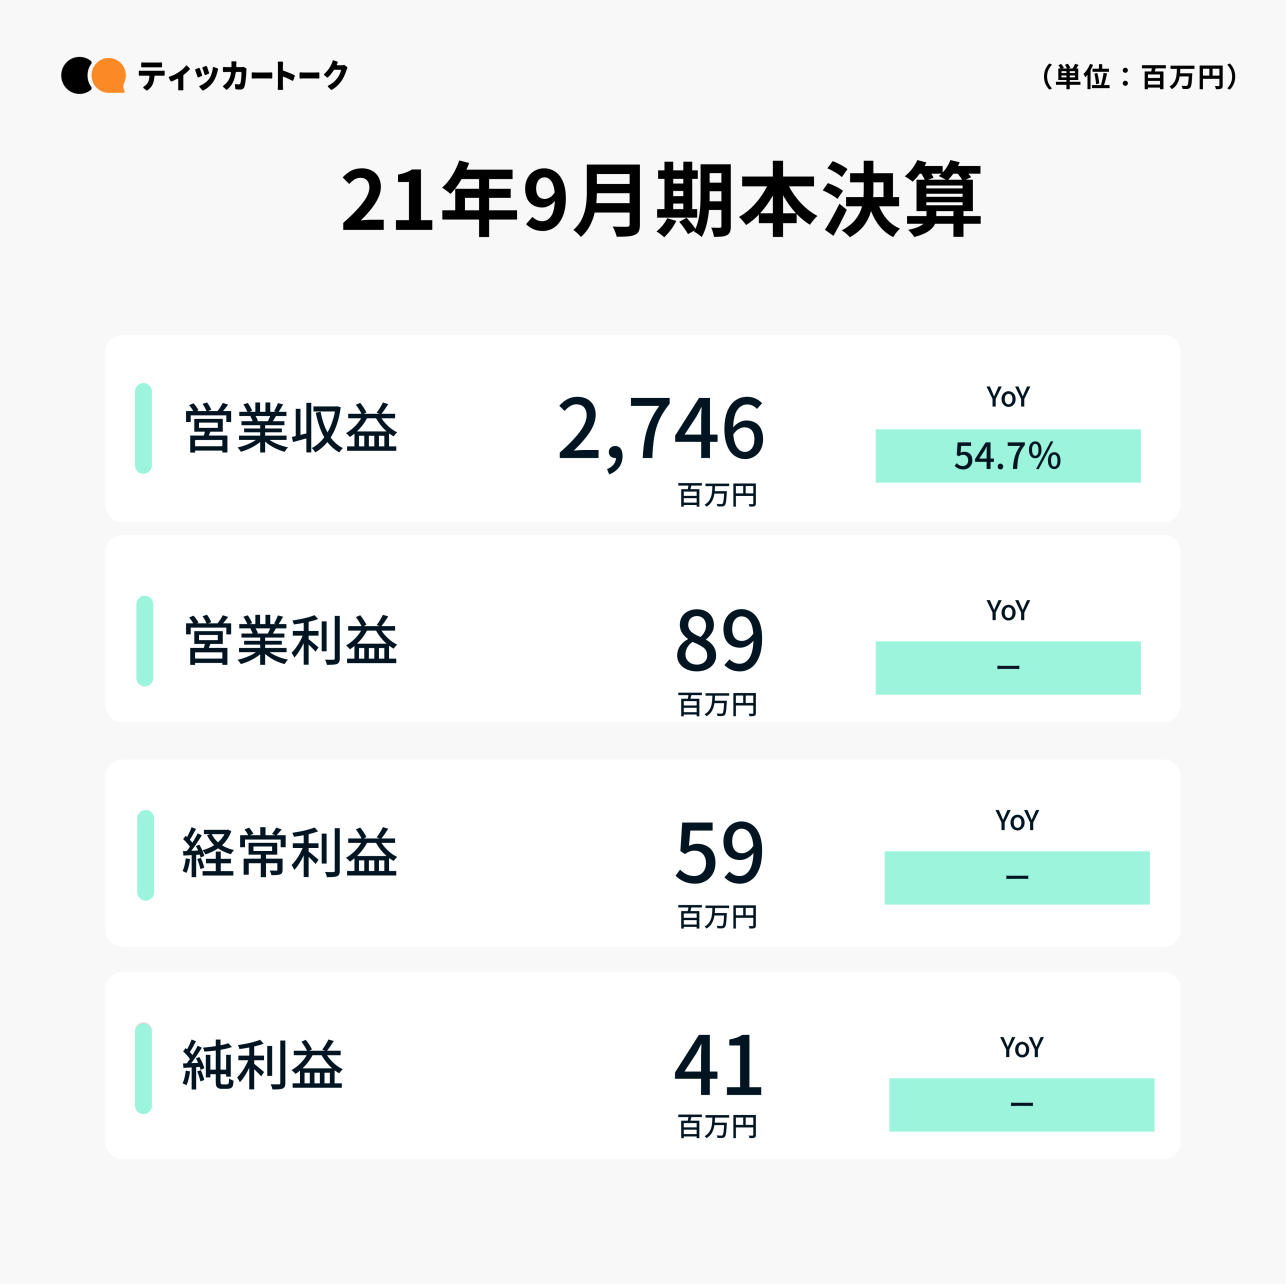
Task: Click the 営業収益 row label
Action: [x=291, y=429]
